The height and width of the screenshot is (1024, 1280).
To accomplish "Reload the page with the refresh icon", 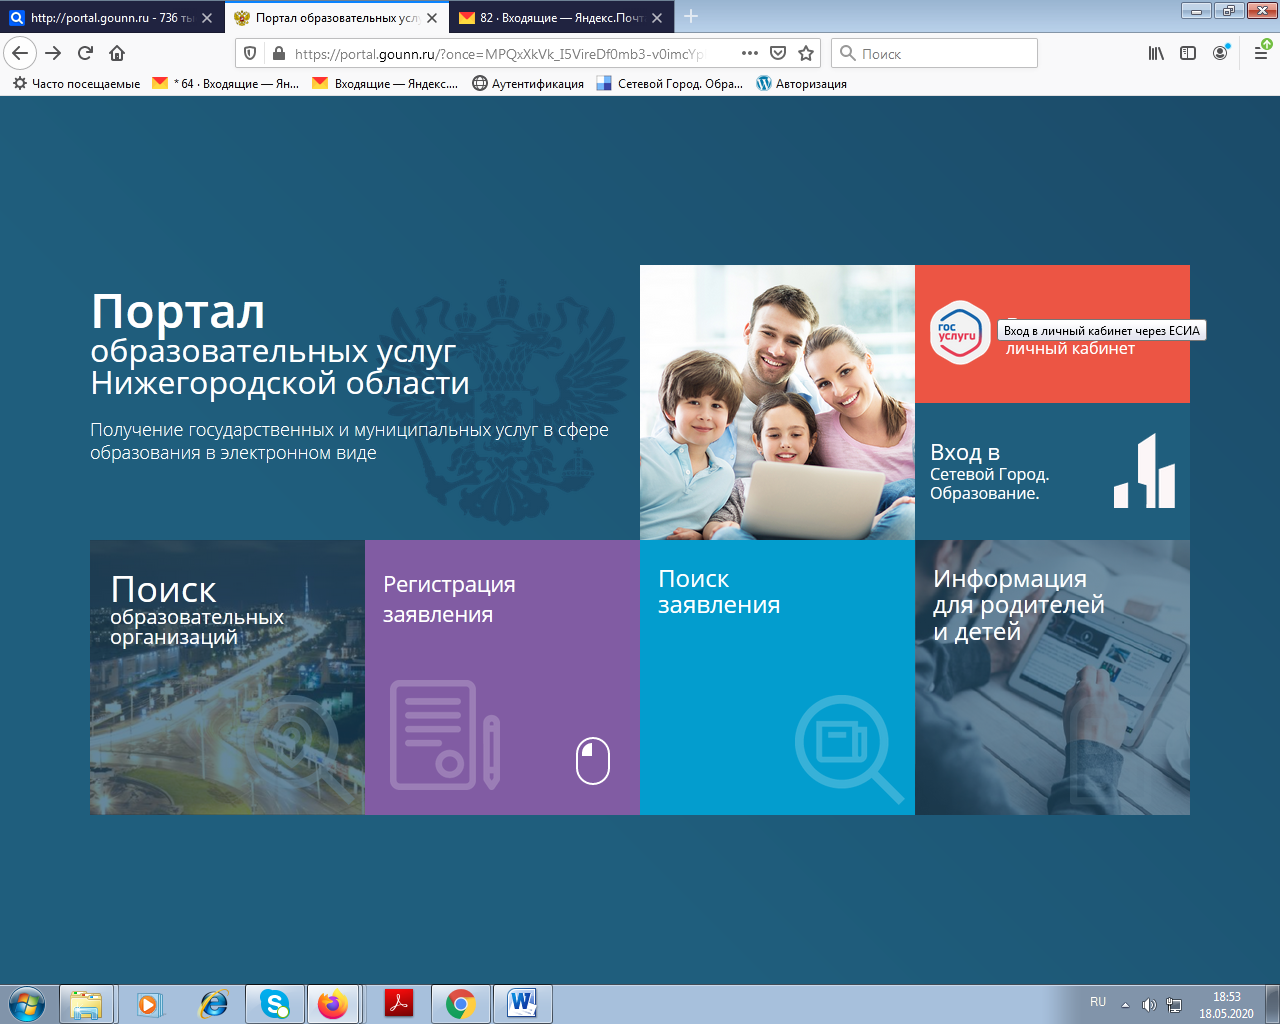I will click(86, 53).
